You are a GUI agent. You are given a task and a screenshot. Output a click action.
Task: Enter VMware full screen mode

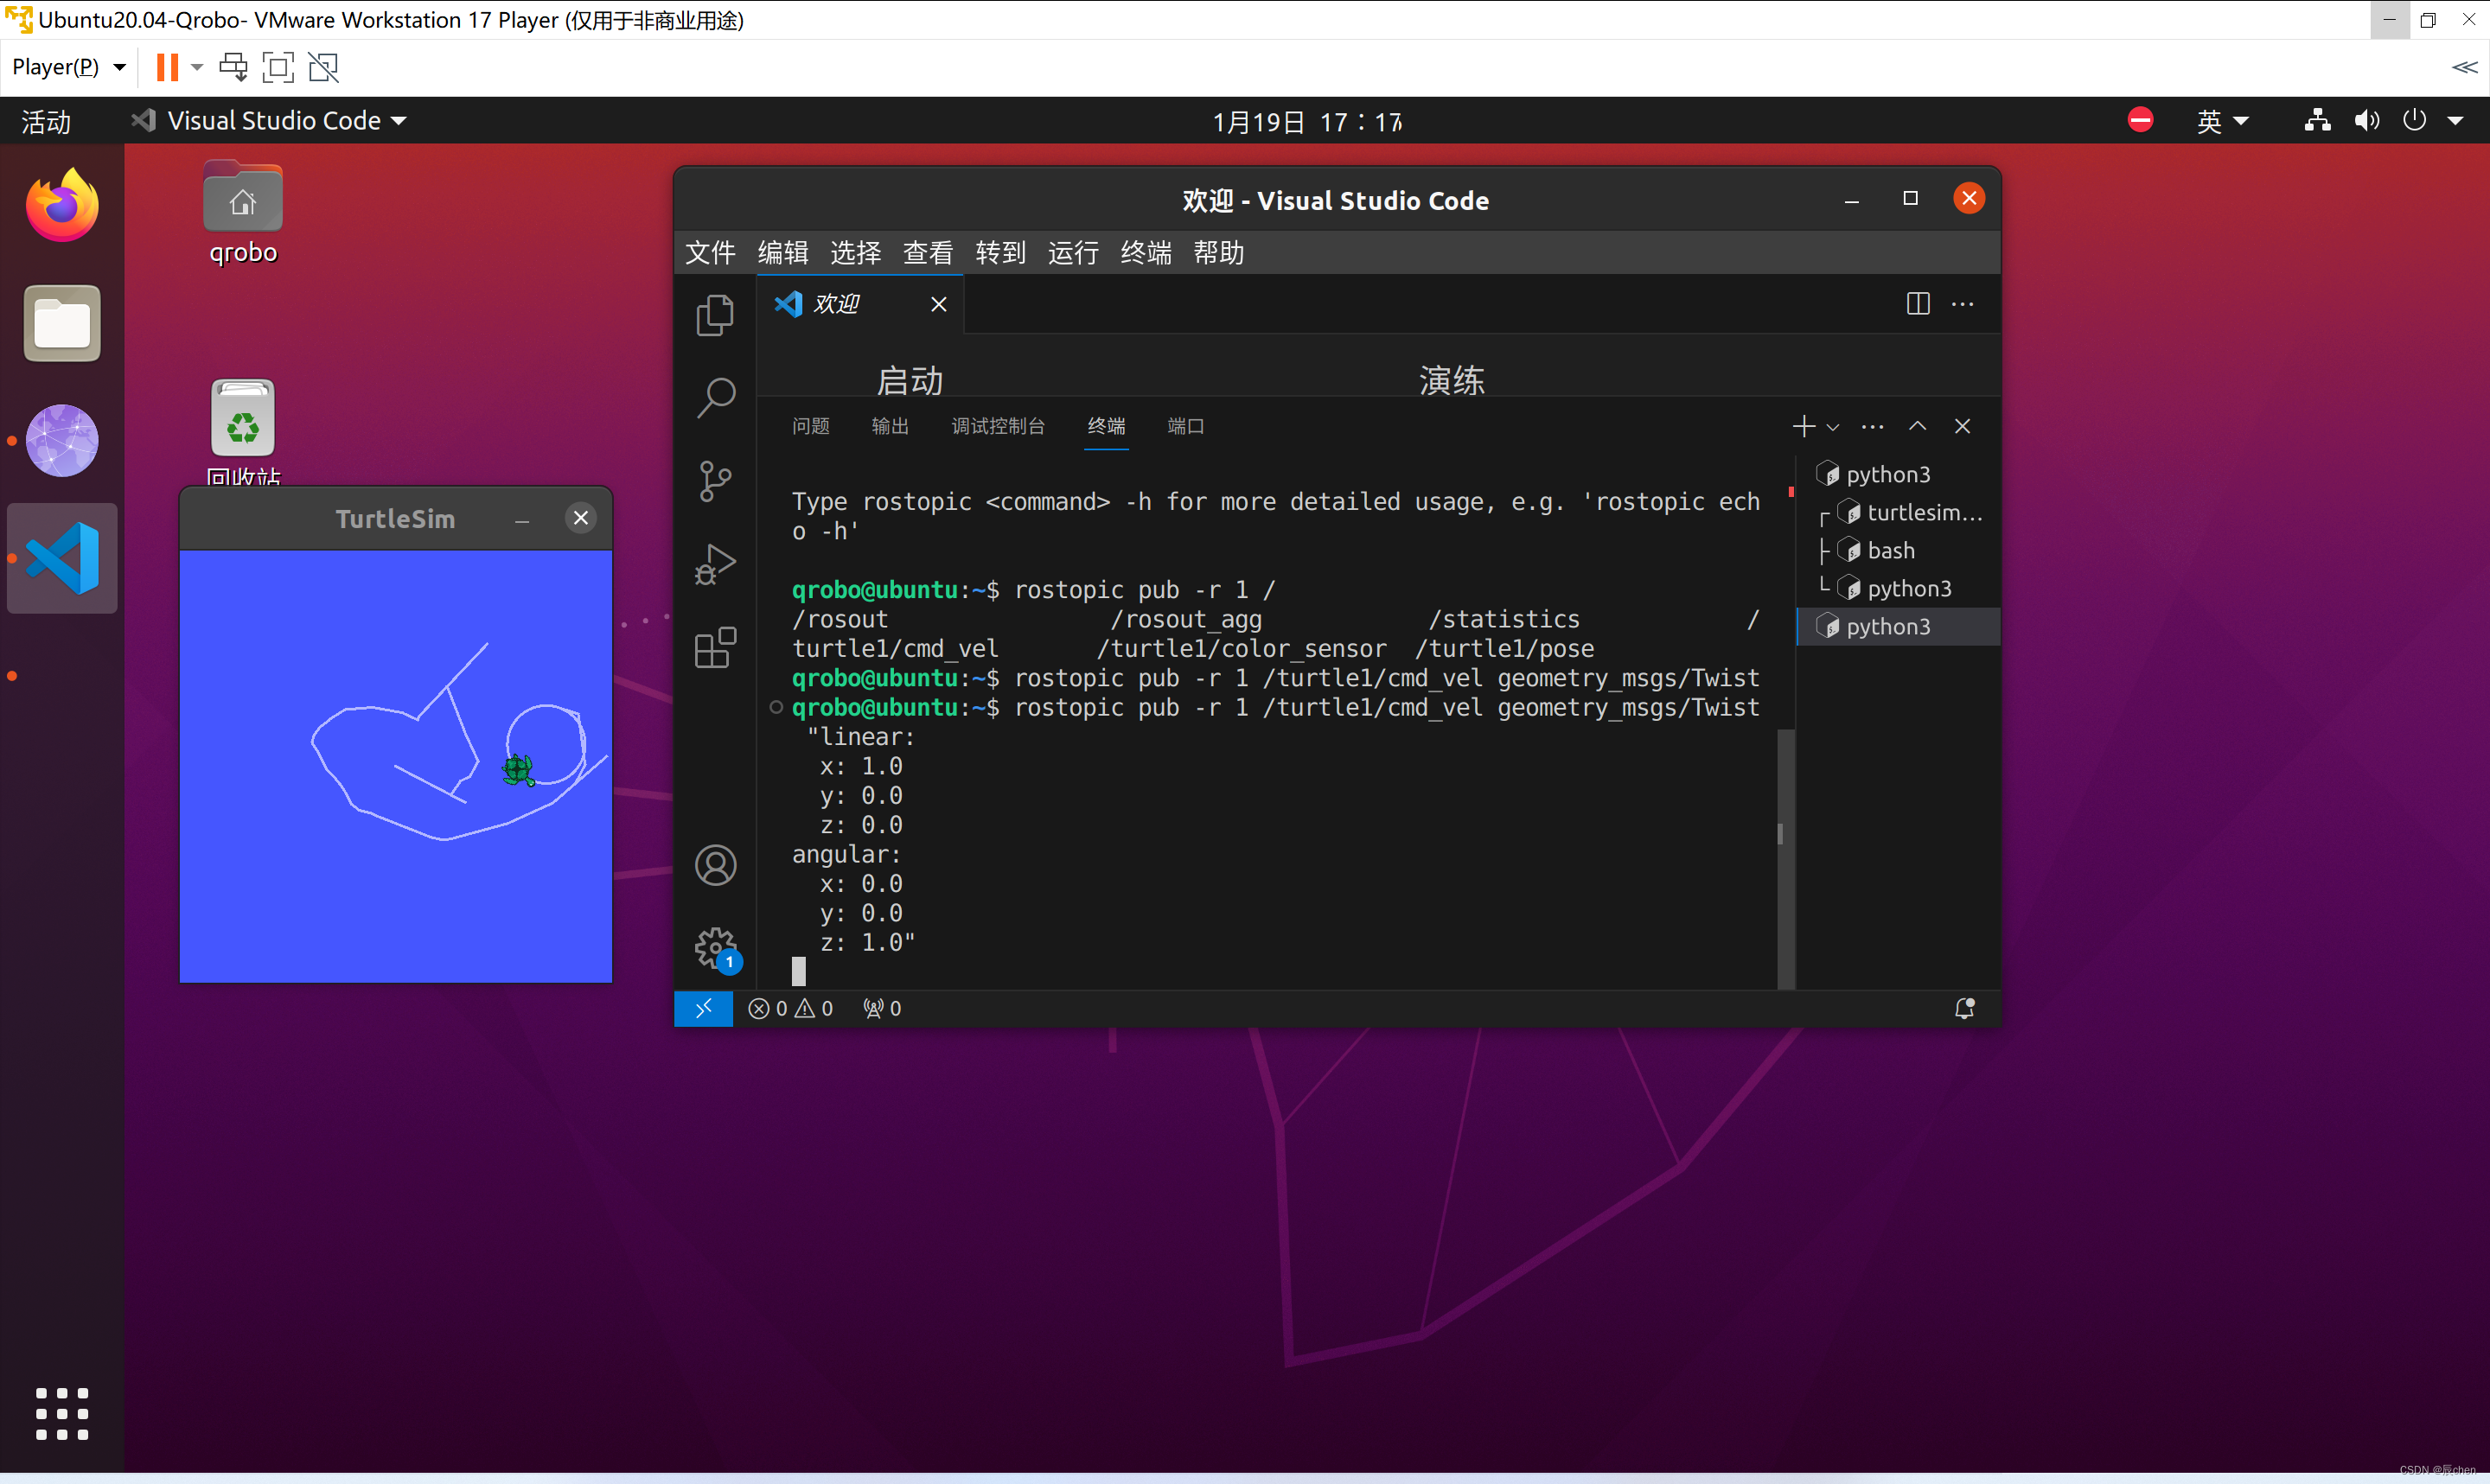pyautogui.click(x=278, y=67)
